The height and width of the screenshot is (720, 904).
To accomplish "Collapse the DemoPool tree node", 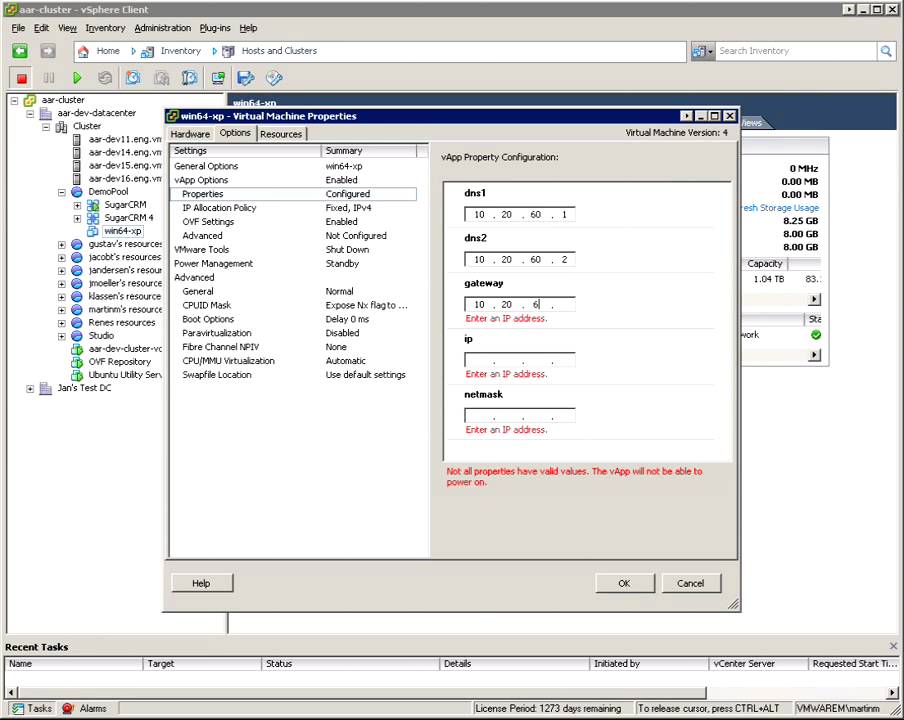I will (x=61, y=193).
